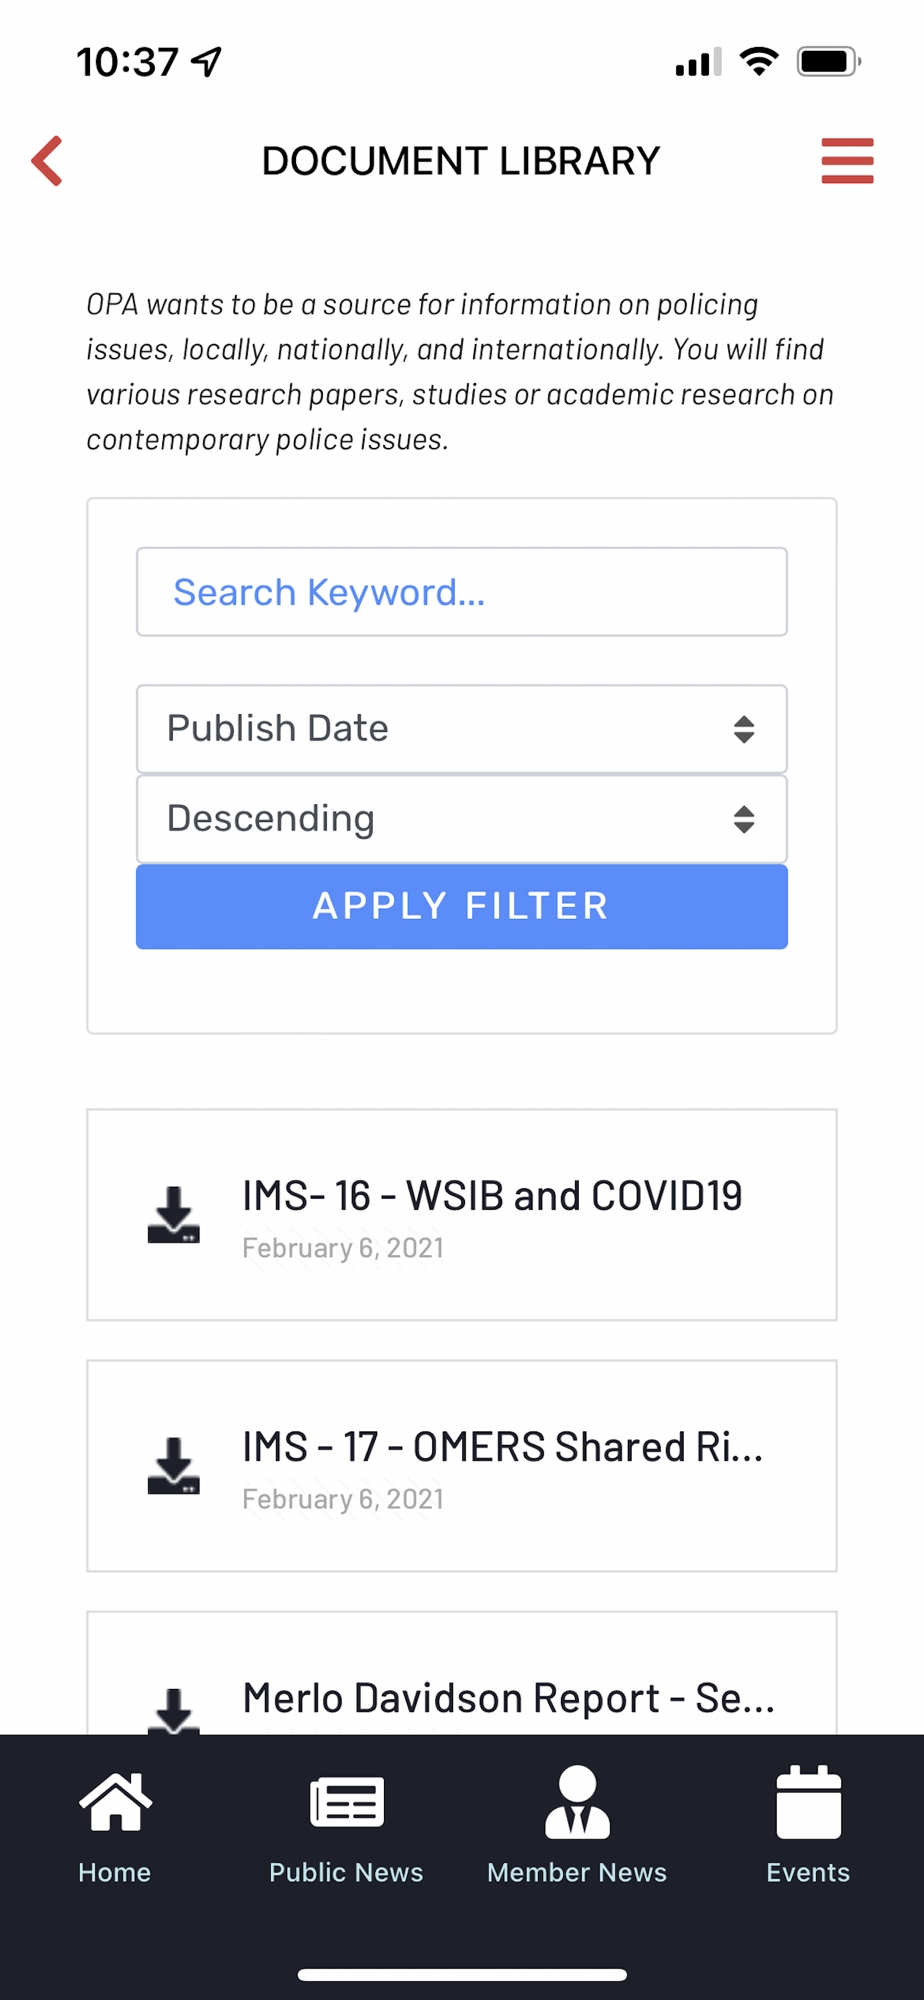924x2000 pixels.
Task: Open the Publish Date sort dropdown
Action: (461, 729)
